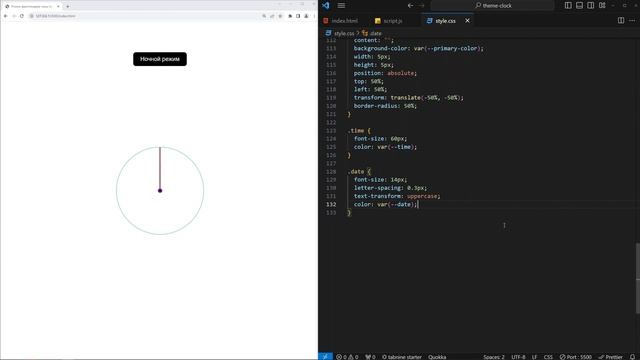Share this page icon in browser

click(272, 16)
